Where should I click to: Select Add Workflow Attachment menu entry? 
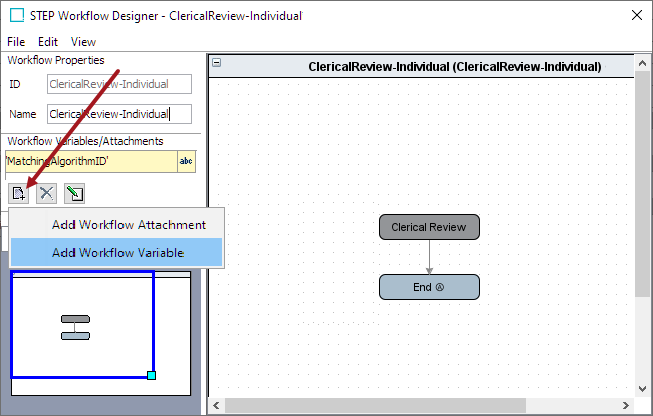pos(128,225)
